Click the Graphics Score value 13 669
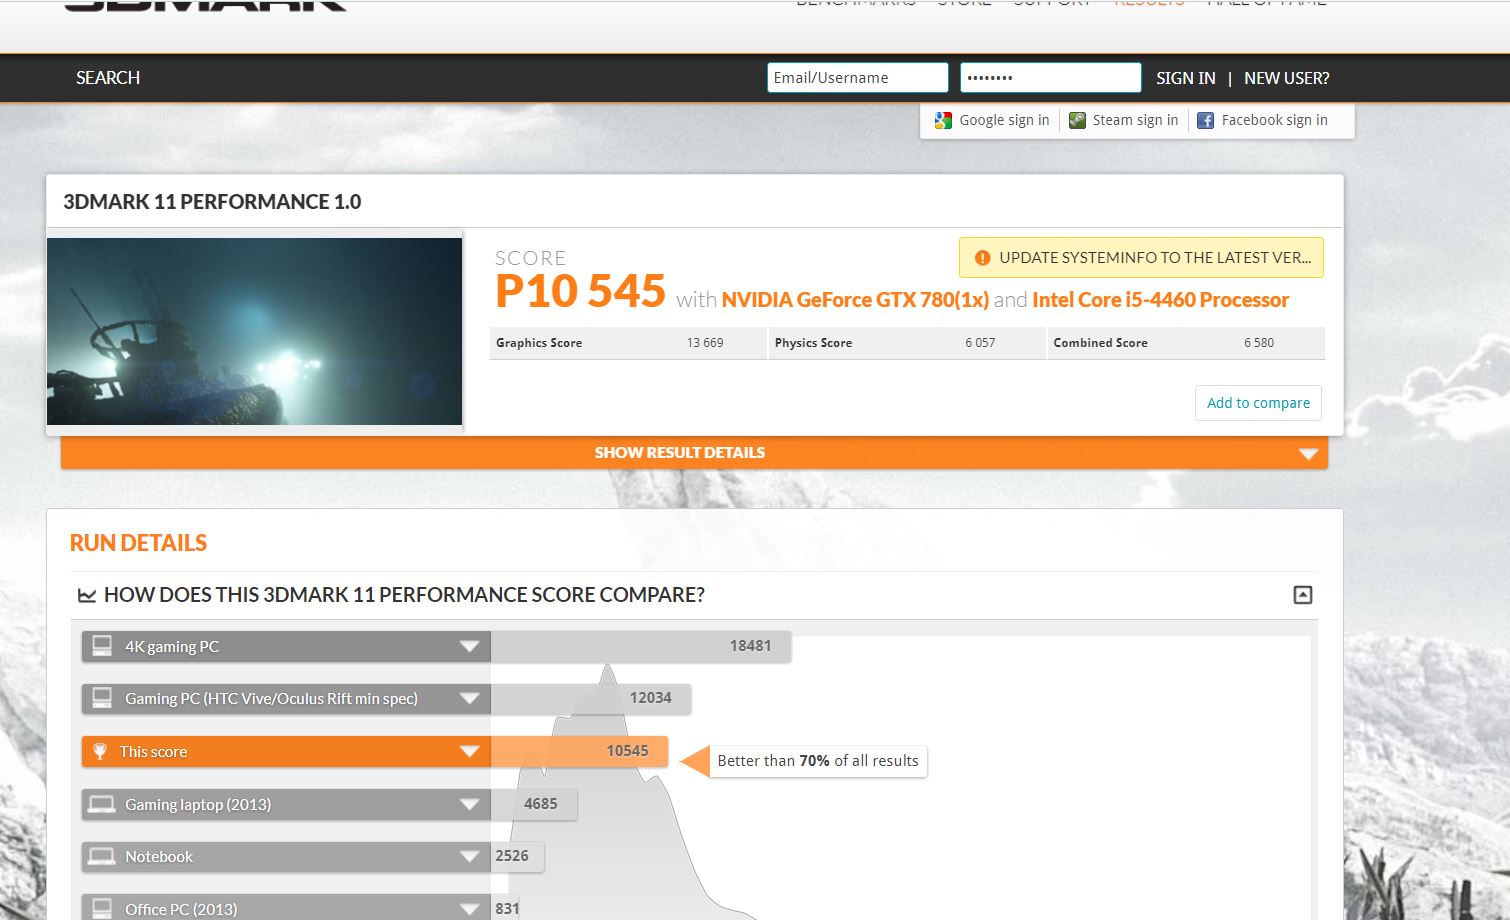Viewport: 1510px width, 920px height. pos(705,343)
